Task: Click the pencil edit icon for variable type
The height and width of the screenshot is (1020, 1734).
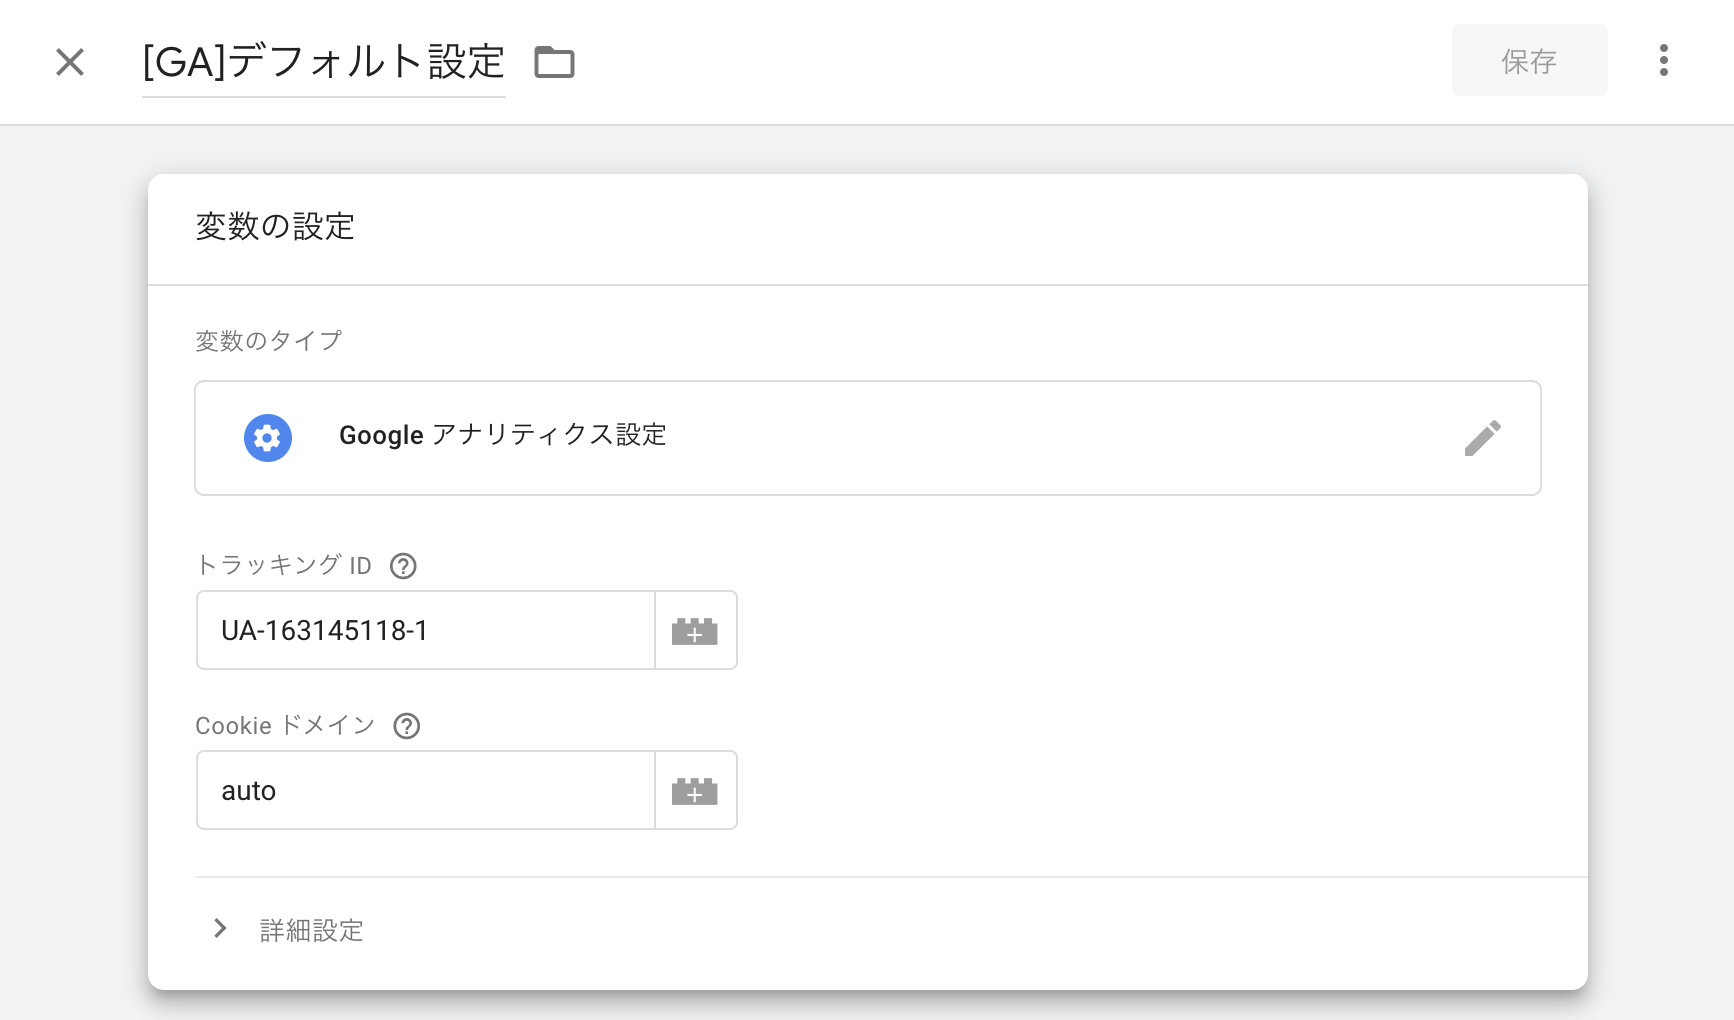Action: [1482, 438]
